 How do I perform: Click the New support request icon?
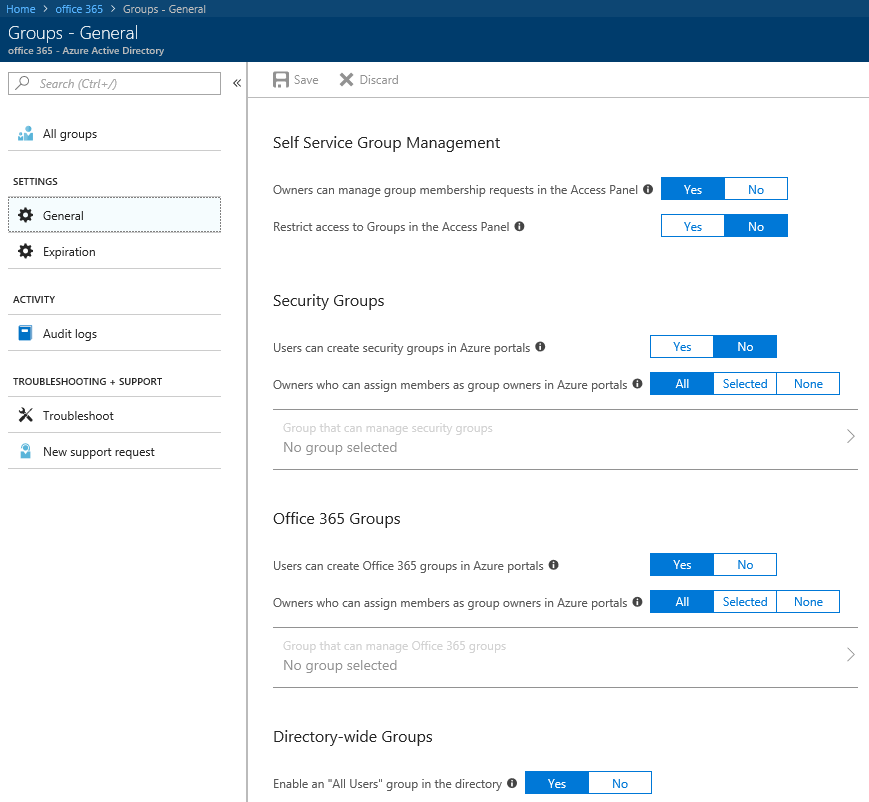pos(26,452)
